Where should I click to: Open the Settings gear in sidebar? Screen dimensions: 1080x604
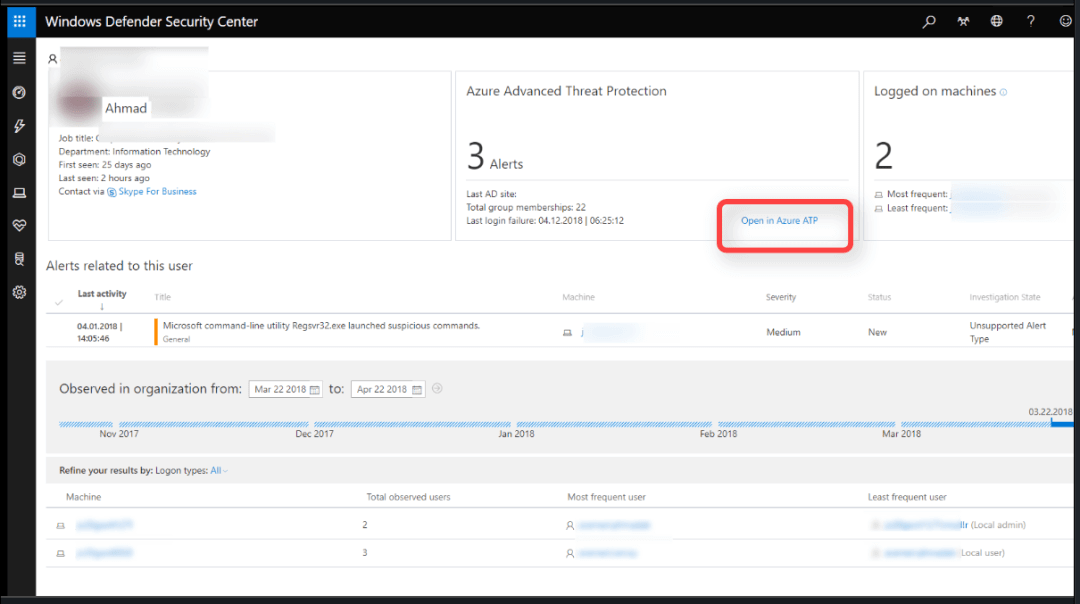click(x=19, y=292)
